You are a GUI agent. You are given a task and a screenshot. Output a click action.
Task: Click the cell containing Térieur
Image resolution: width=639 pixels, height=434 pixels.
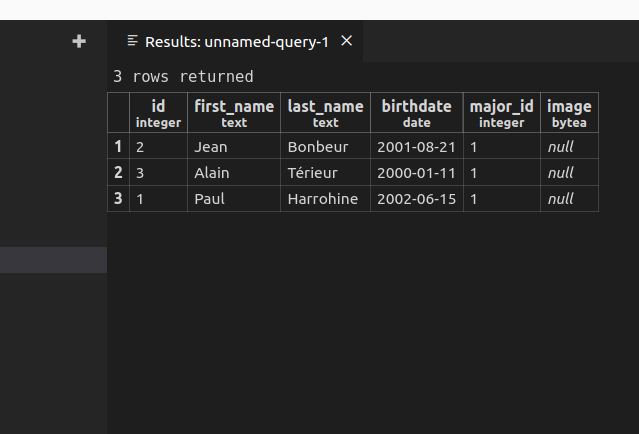(325, 172)
